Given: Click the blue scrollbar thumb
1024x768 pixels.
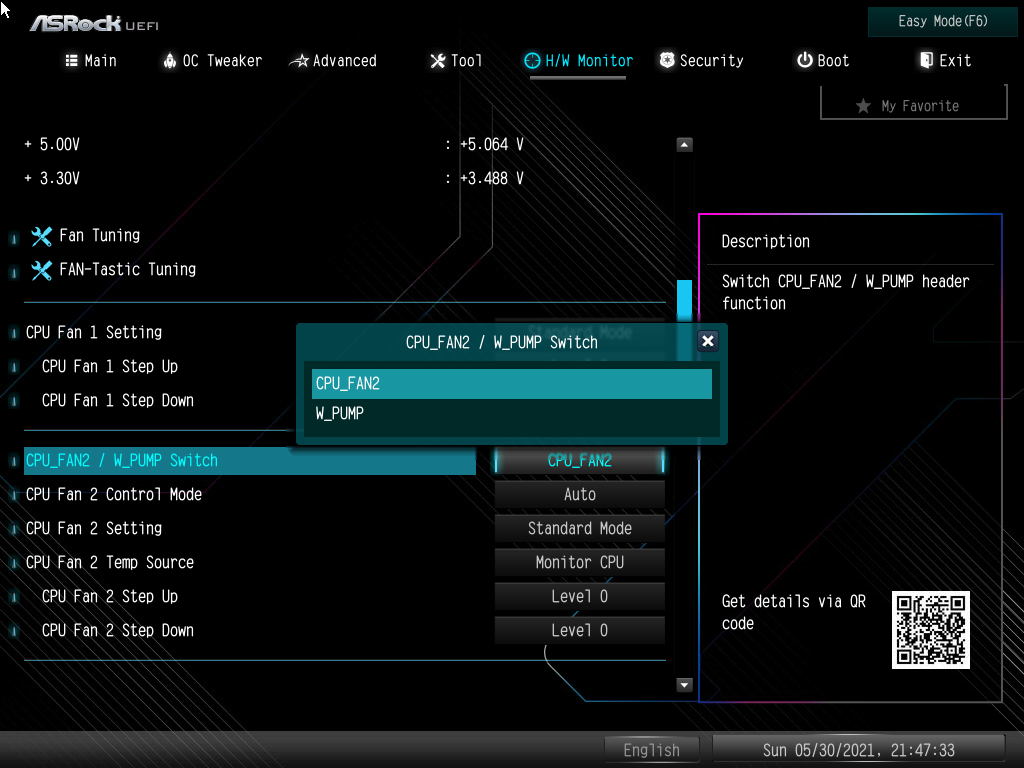Looking at the screenshot, I should [684, 300].
